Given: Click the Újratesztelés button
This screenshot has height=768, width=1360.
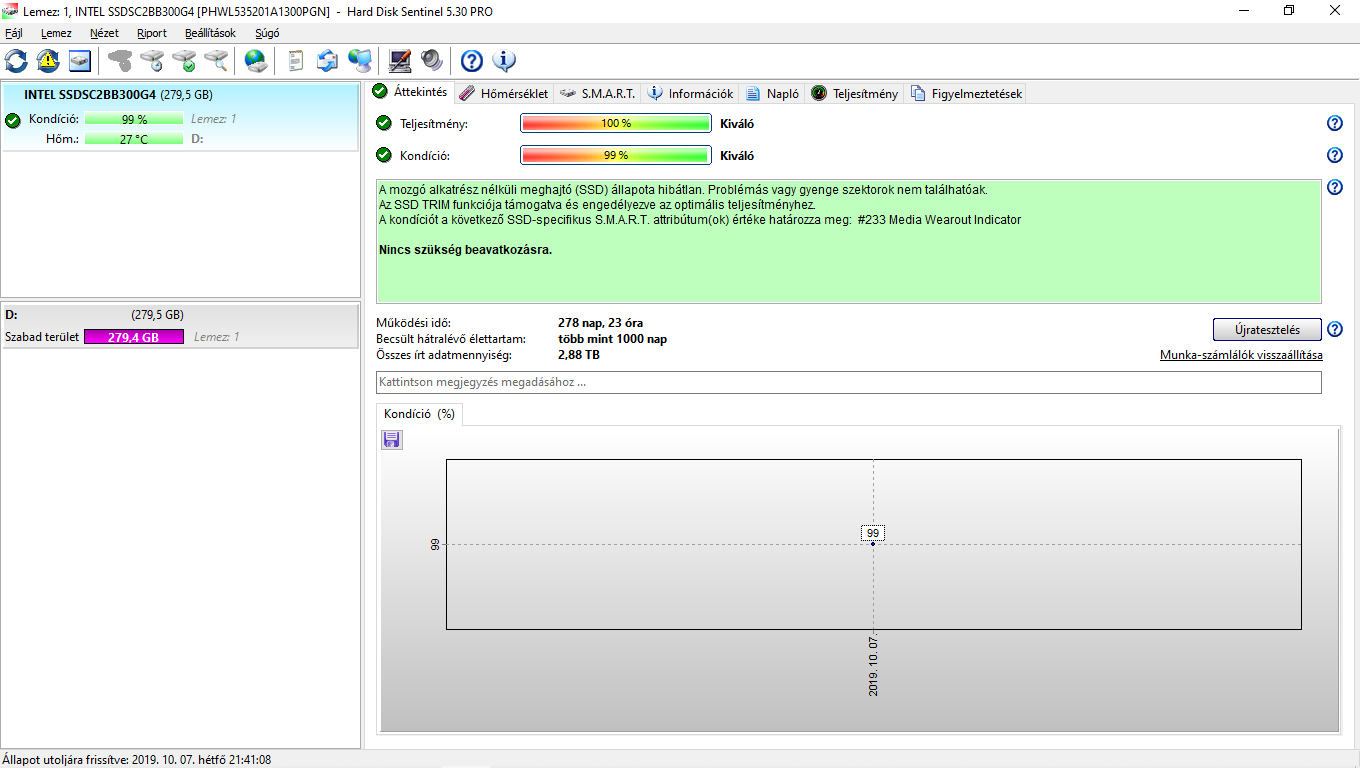Looking at the screenshot, I should click(x=1267, y=330).
